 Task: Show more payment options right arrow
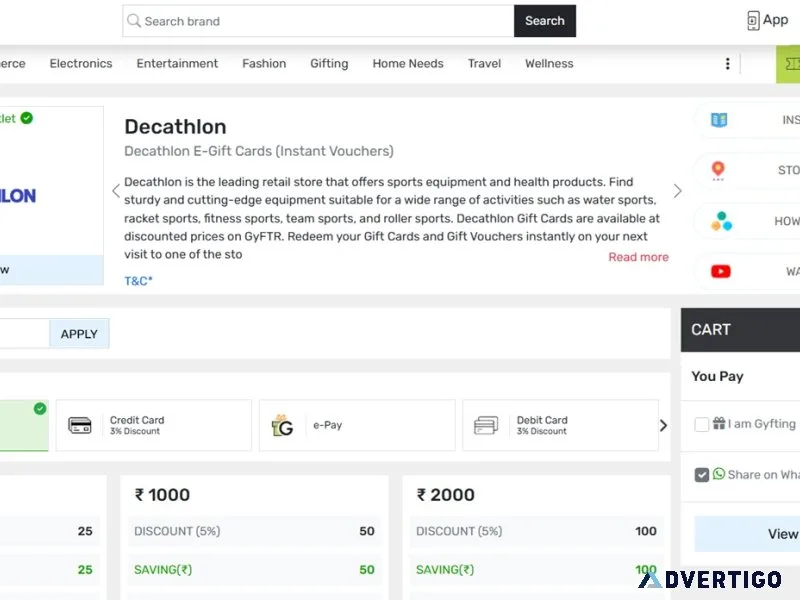[x=663, y=426]
